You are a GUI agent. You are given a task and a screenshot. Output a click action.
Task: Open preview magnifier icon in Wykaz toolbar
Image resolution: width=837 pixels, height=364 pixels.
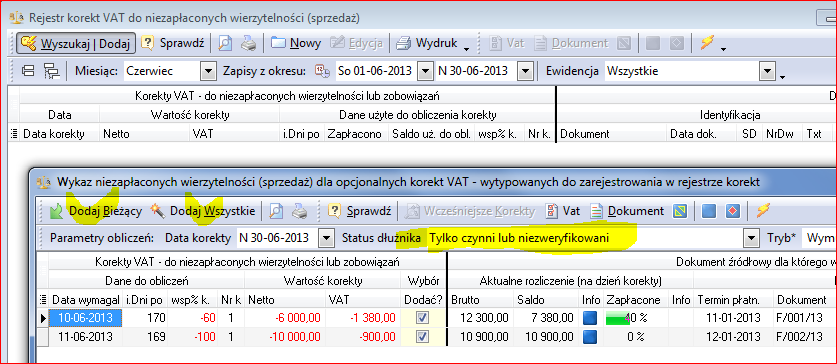pos(275,211)
